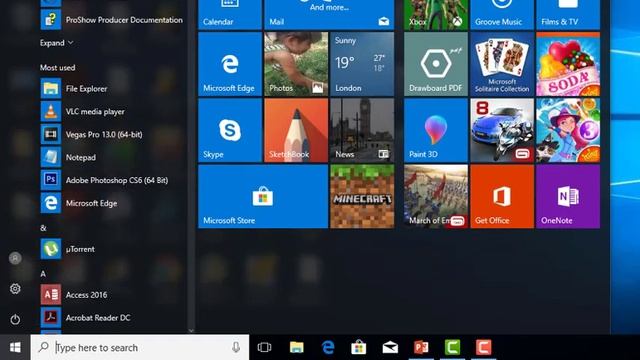The image size is (640, 360).
Task: Open the SketchBook tile
Action: tap(296, 130)
